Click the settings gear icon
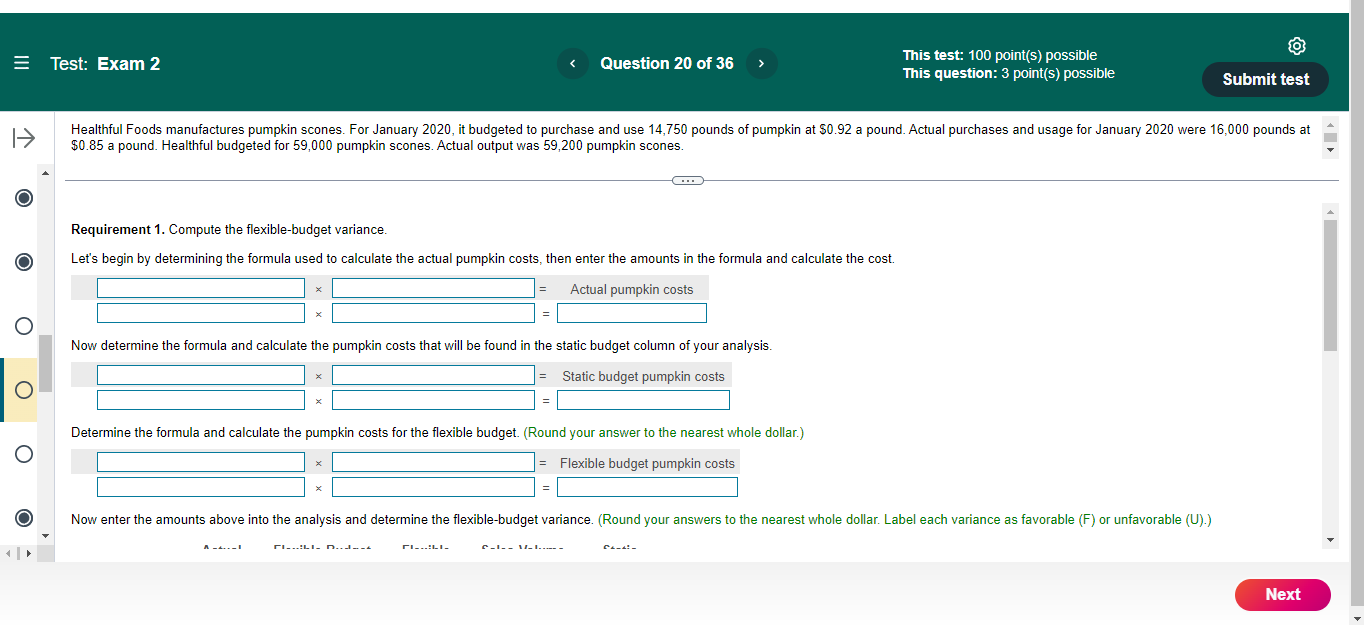 1297,45
